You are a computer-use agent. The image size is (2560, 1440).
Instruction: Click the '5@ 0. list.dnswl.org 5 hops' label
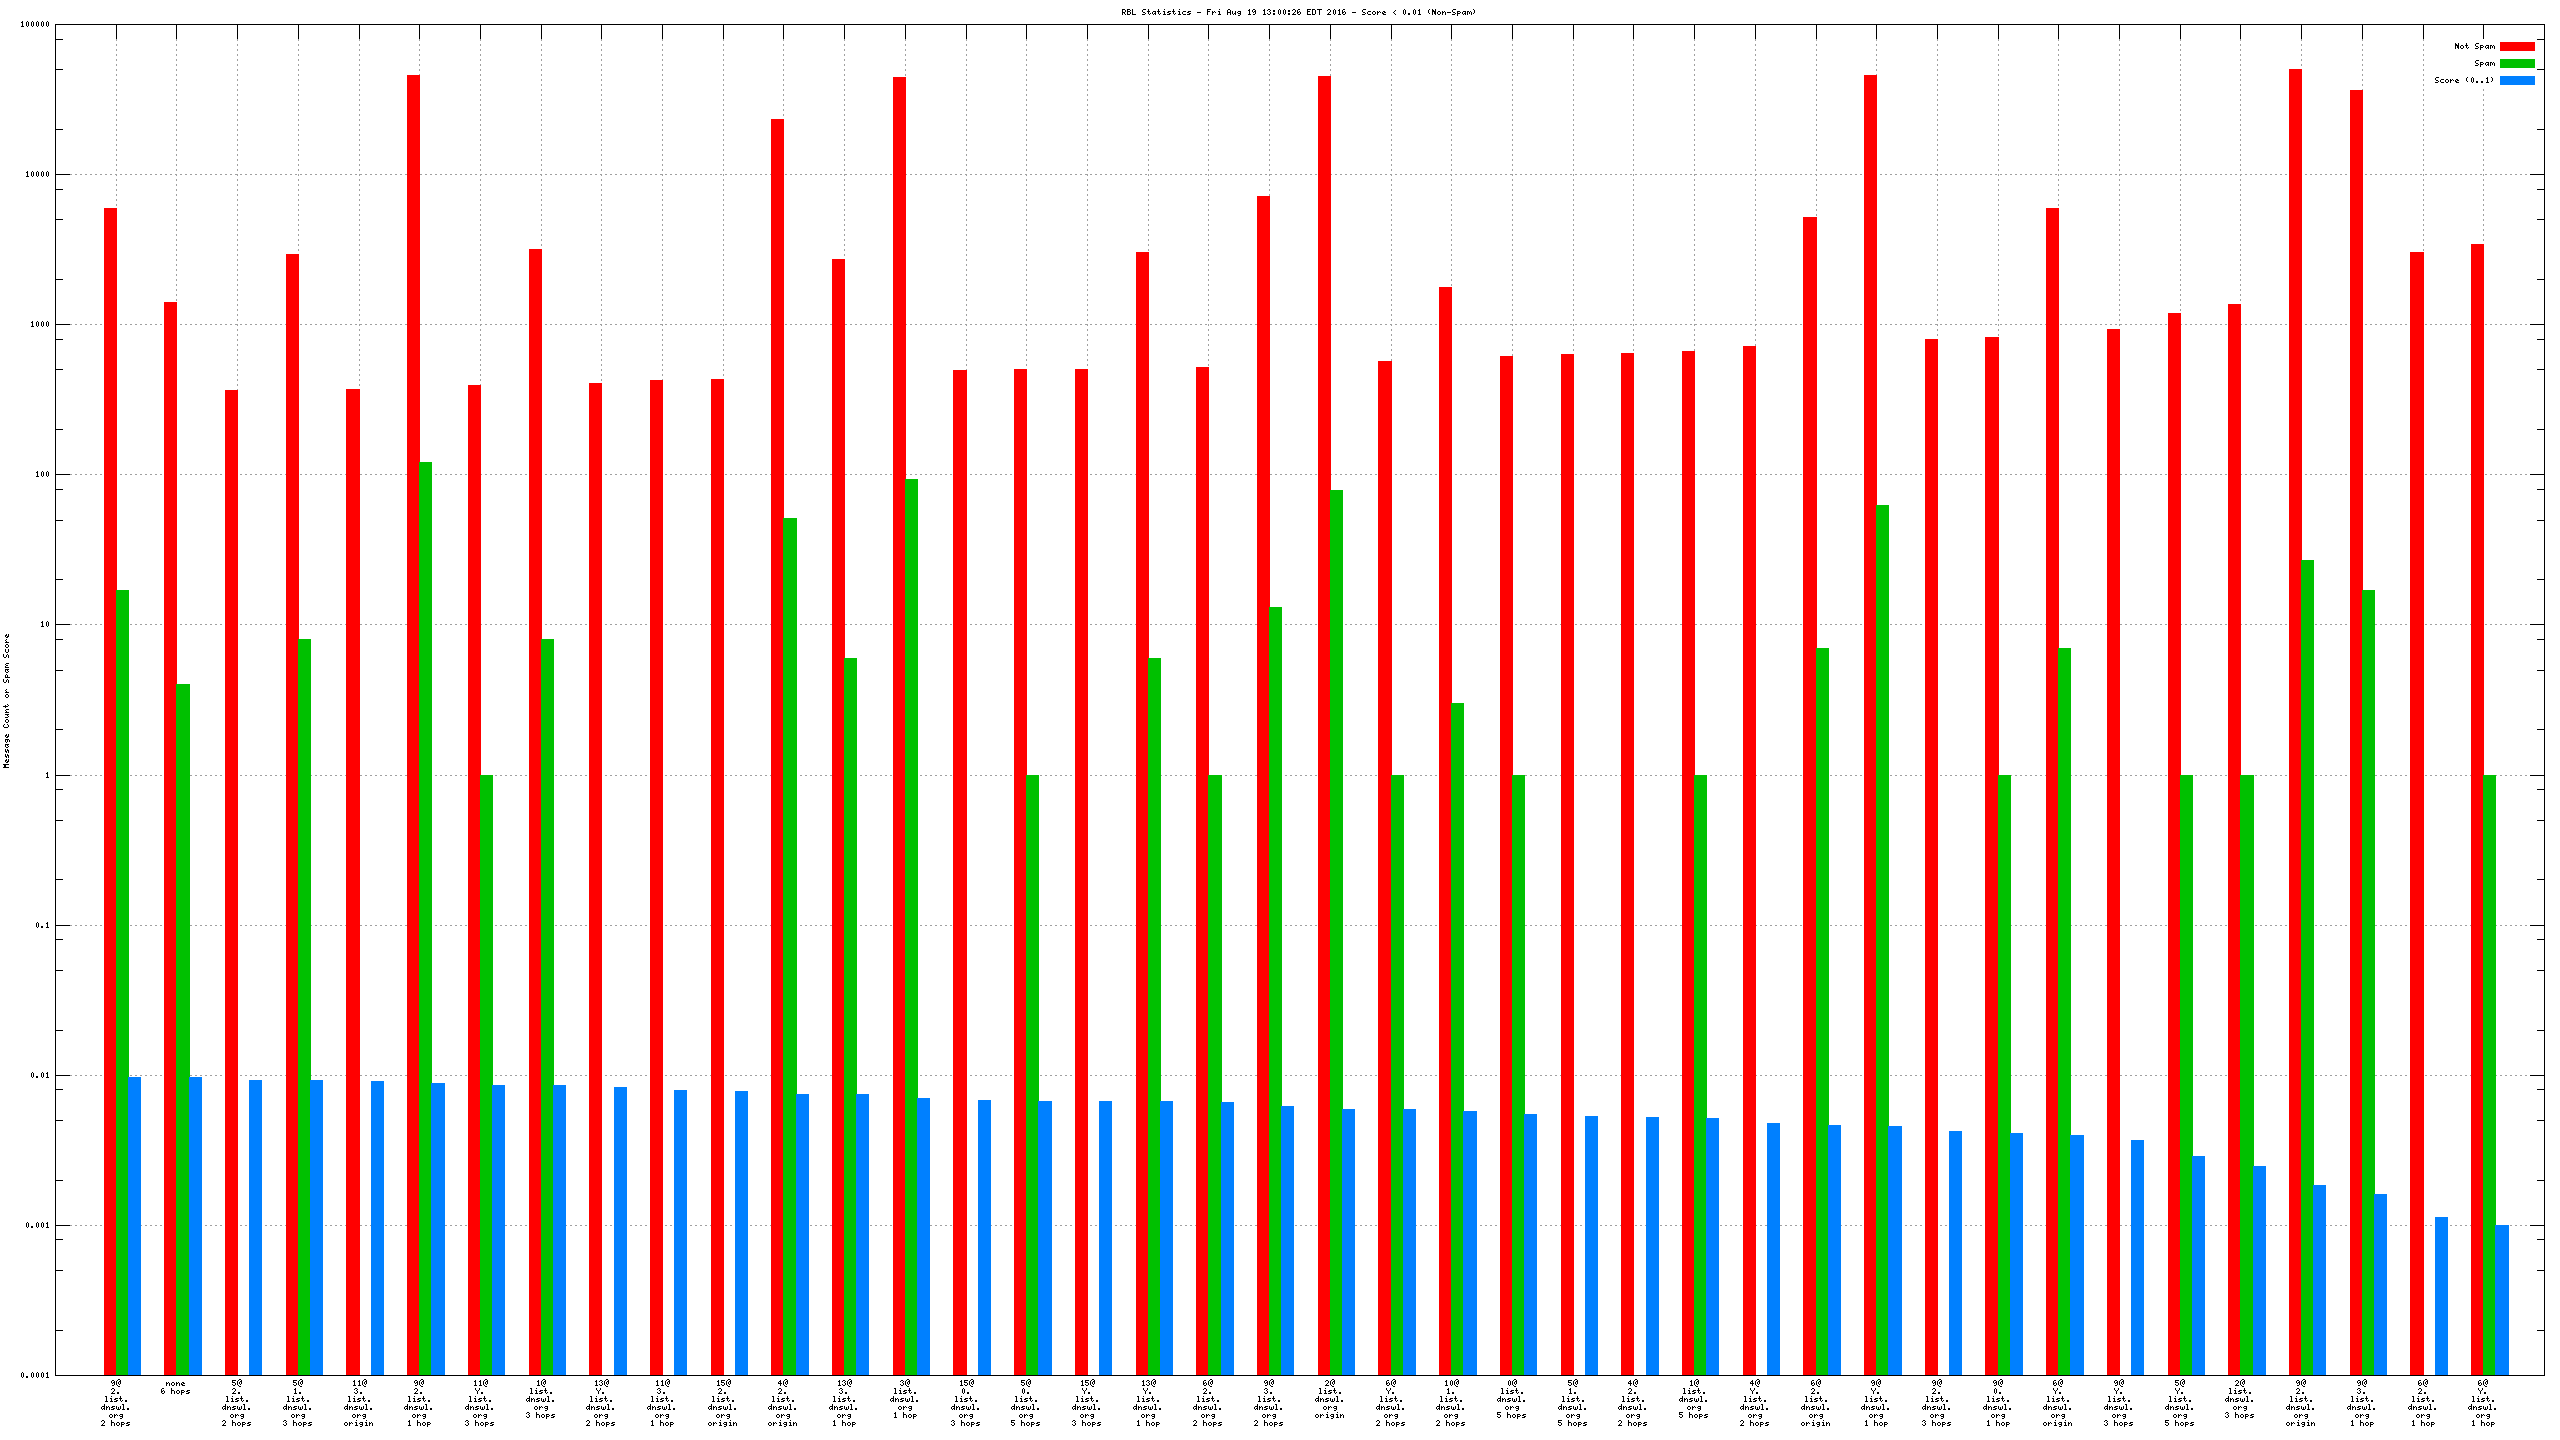click(1026, 1402)
